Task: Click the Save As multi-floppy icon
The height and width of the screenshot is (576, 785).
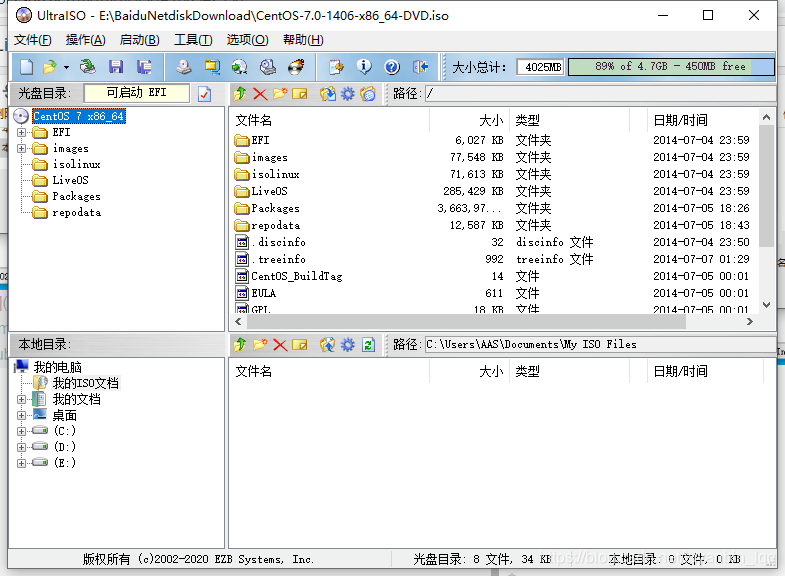Action: coord(144,67)
